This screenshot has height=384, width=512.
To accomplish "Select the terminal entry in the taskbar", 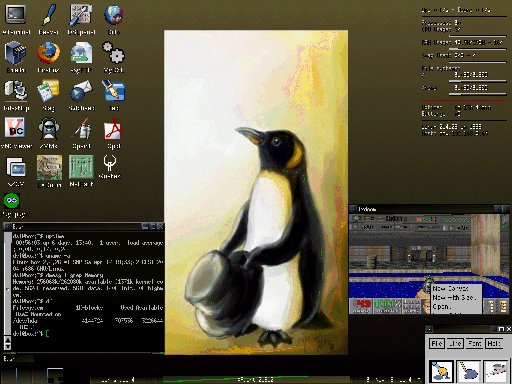I will [x=17, y=359].
